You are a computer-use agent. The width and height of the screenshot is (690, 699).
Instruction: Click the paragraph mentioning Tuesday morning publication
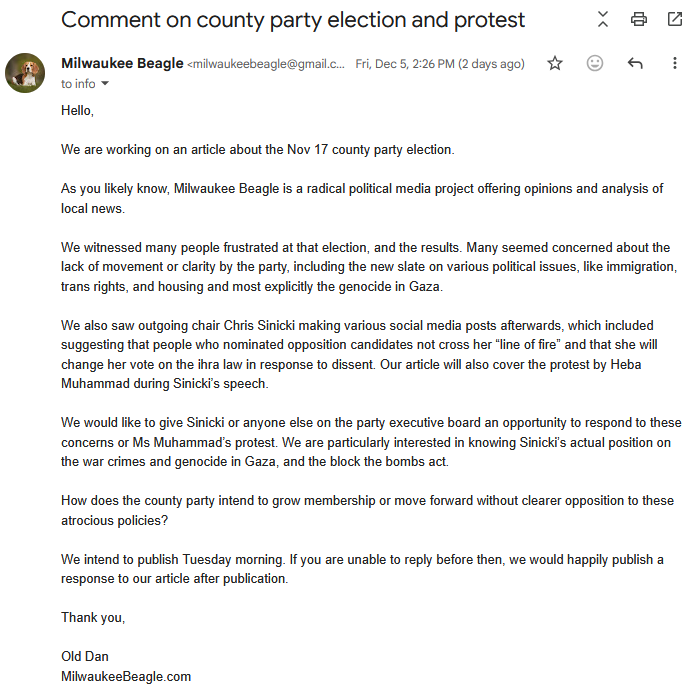pyautogui.click(x=362, y=569)
